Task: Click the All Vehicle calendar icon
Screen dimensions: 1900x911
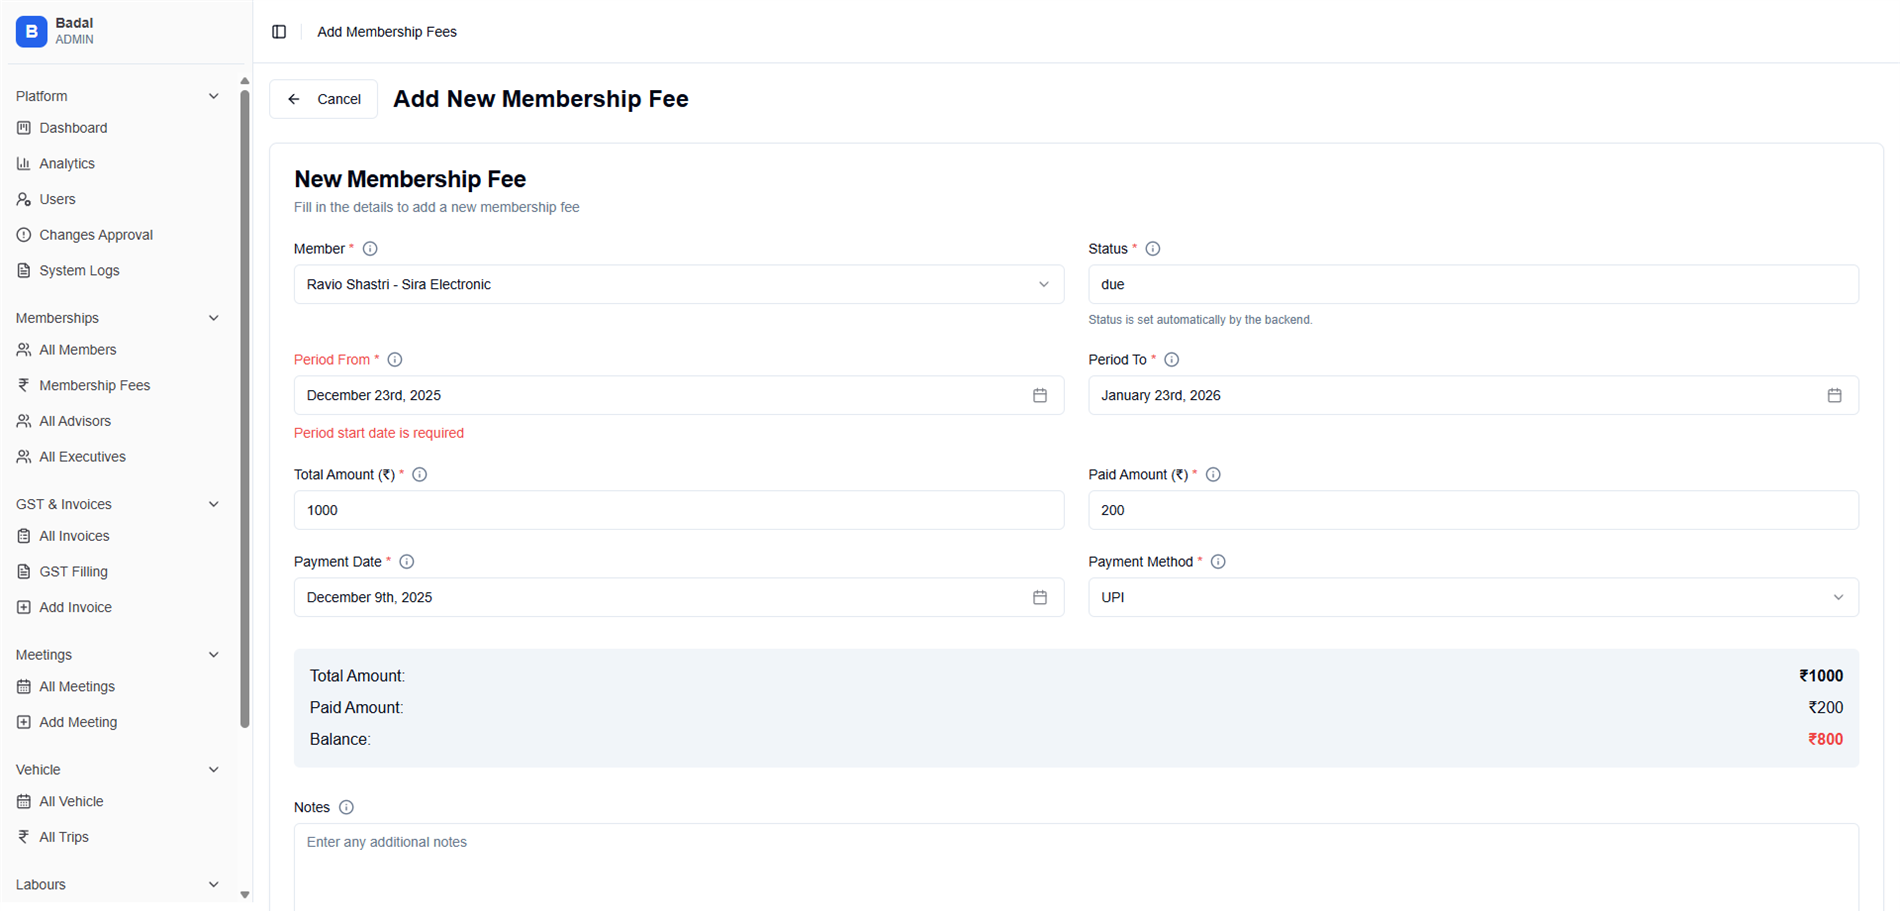Action: point(24,802)
